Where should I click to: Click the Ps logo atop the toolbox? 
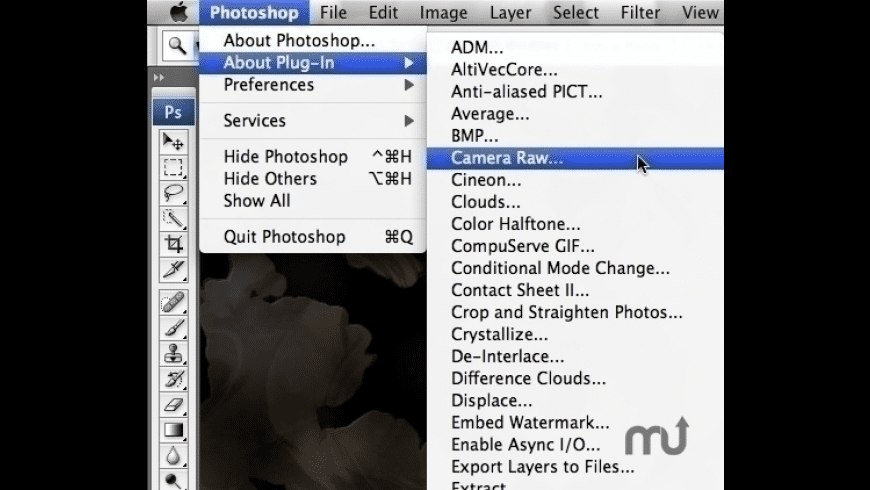pos(173,111)
